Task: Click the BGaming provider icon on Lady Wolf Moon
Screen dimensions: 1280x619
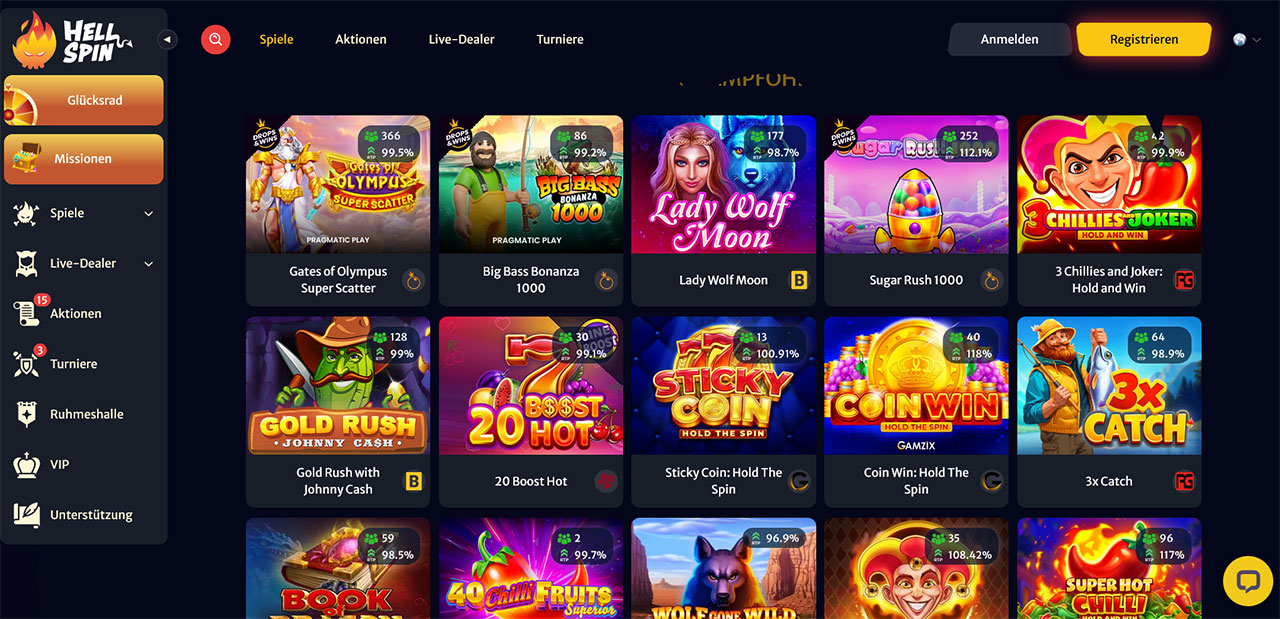Action: click(799, 280)
